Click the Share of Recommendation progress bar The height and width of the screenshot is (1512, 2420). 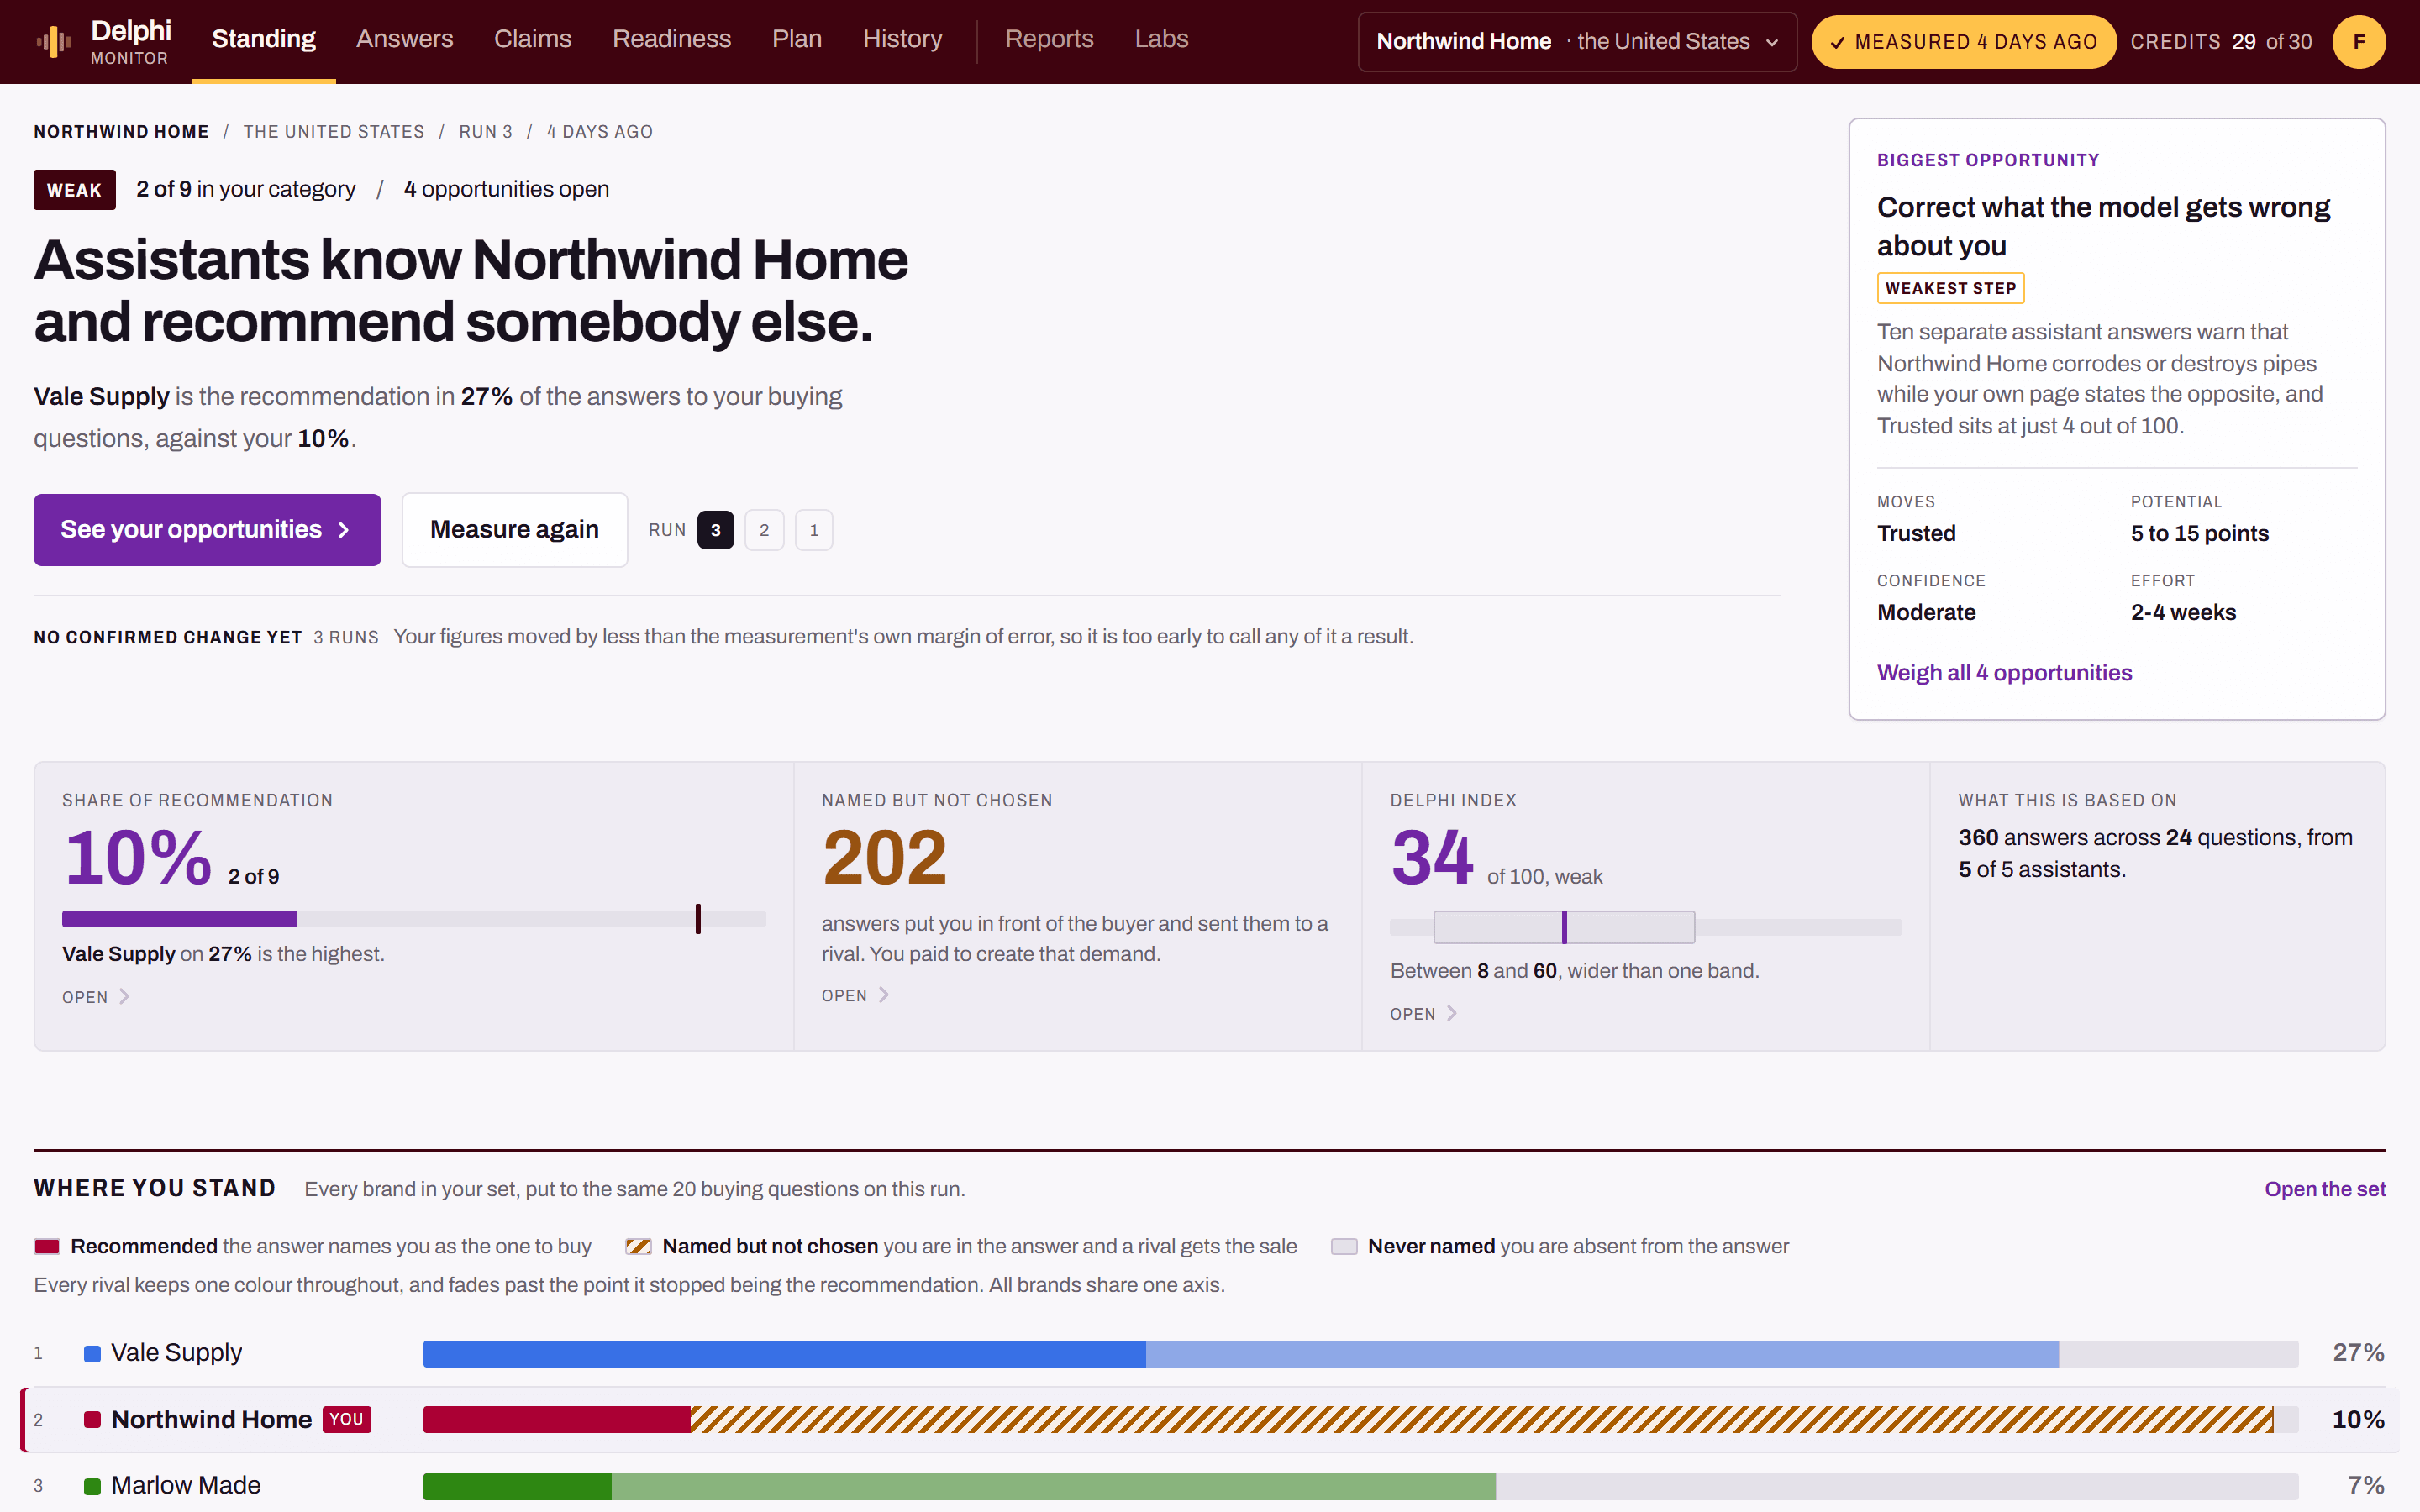point(414,919)
